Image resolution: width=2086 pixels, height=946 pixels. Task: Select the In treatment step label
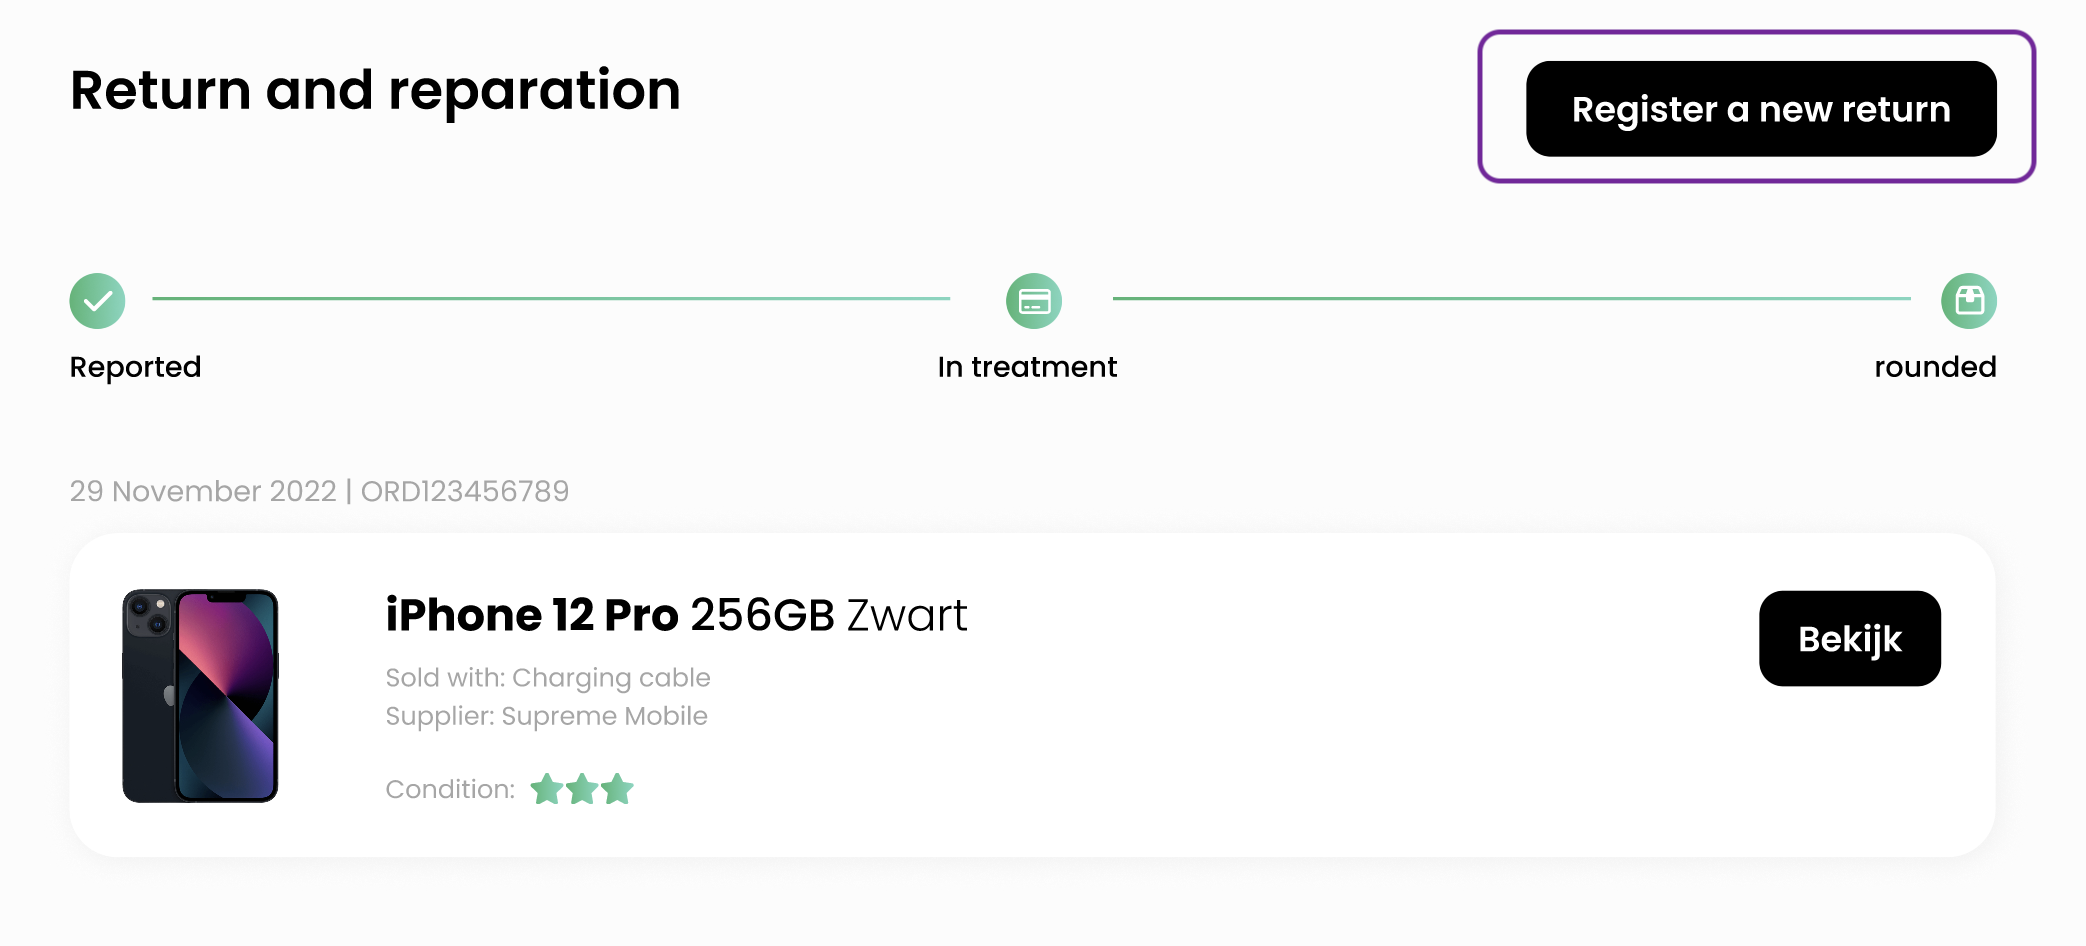[1027, 367]
